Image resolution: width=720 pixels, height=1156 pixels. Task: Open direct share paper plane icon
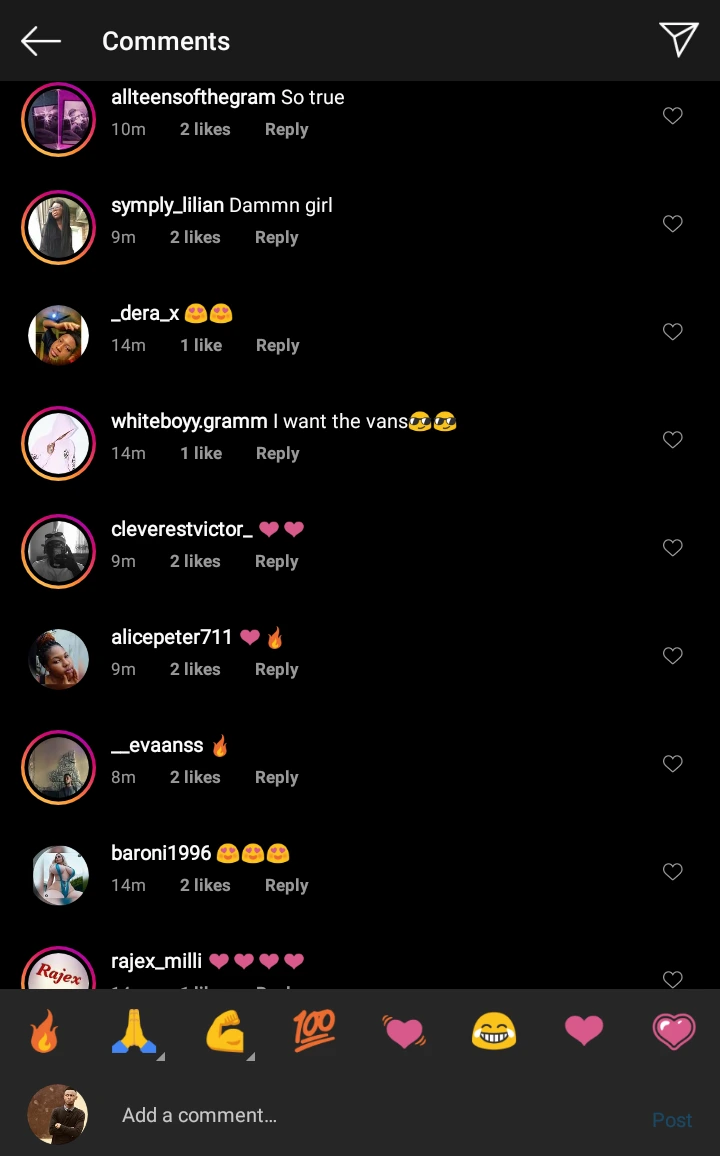click(678, 40)
